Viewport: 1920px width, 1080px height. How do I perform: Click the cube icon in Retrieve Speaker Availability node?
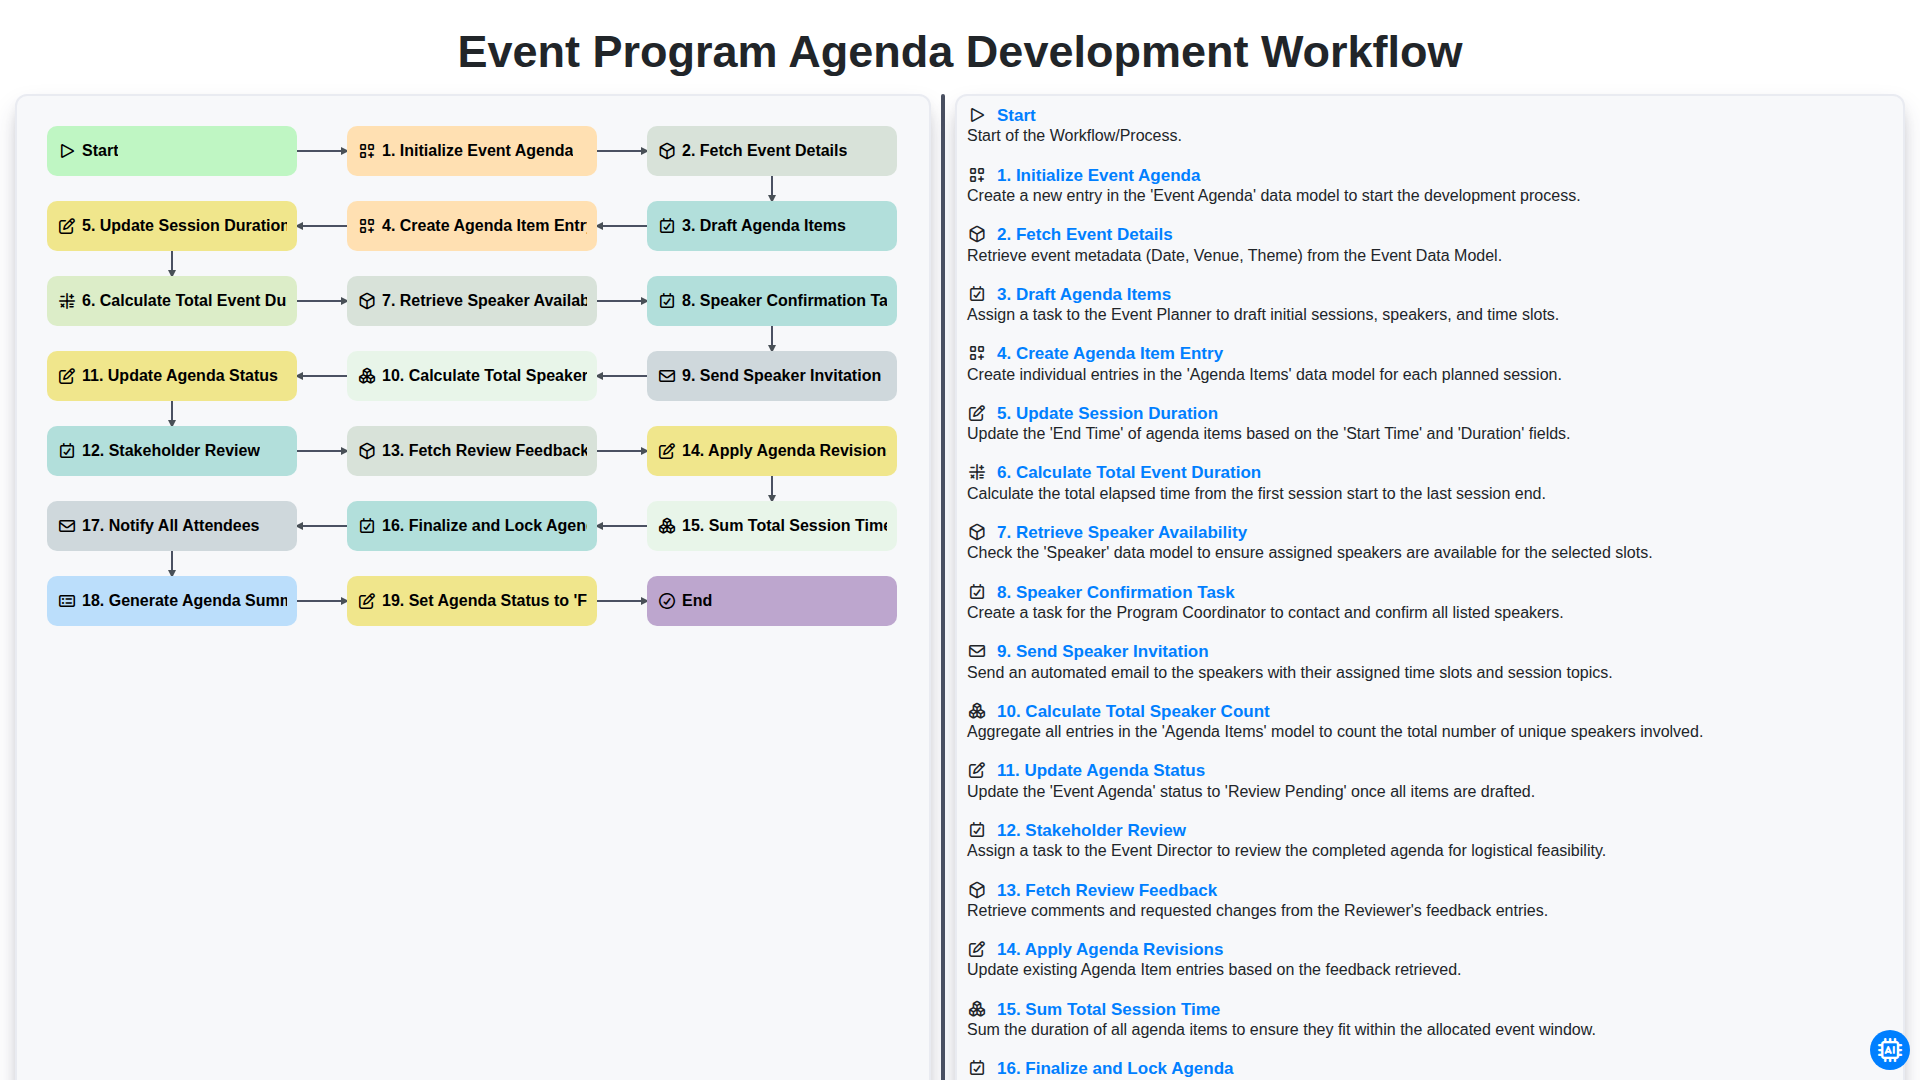[x=367, y=301]
